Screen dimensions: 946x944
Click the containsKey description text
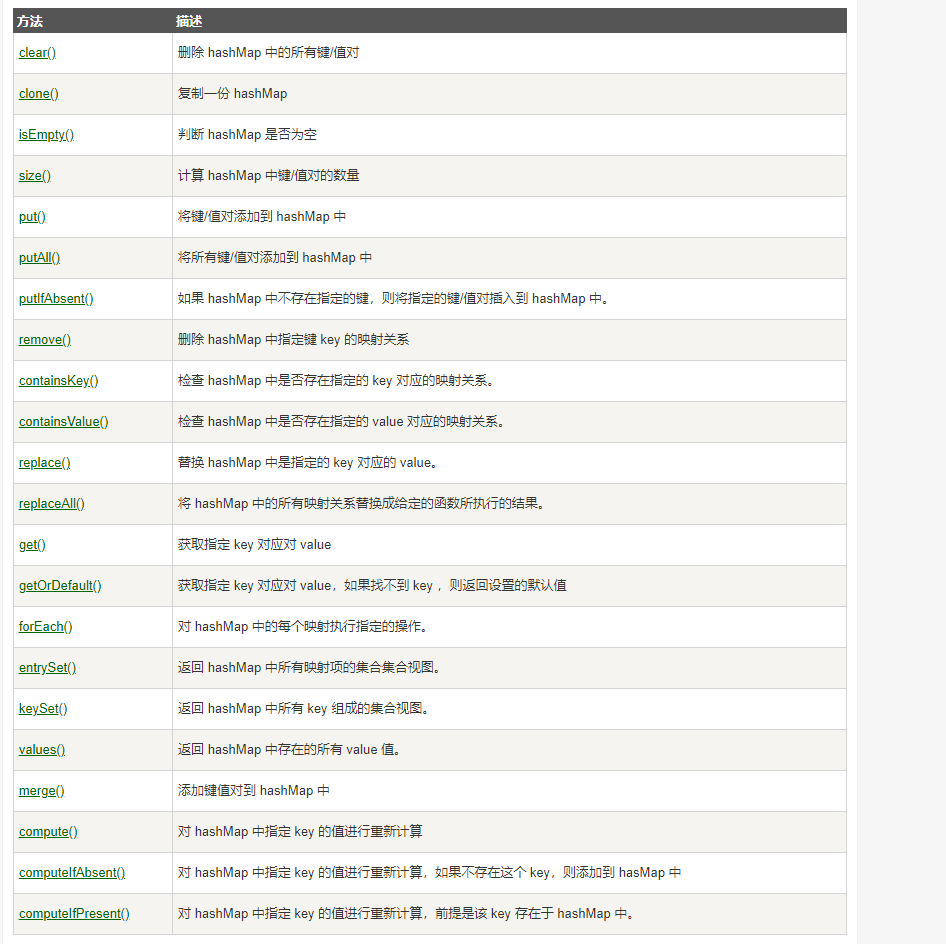pyautogui.click(x=336, y=381)
